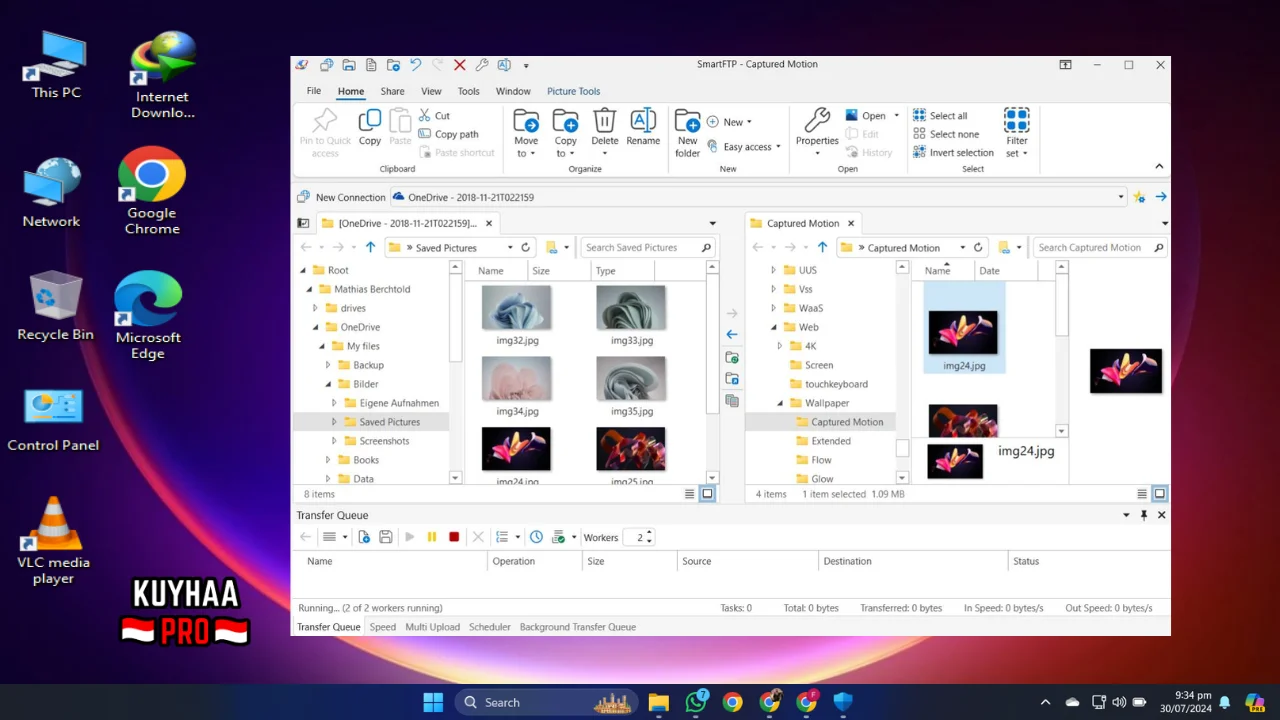Increase the Workers count stepper
This screenshot has height=720, width=1280.
point(650,533)
